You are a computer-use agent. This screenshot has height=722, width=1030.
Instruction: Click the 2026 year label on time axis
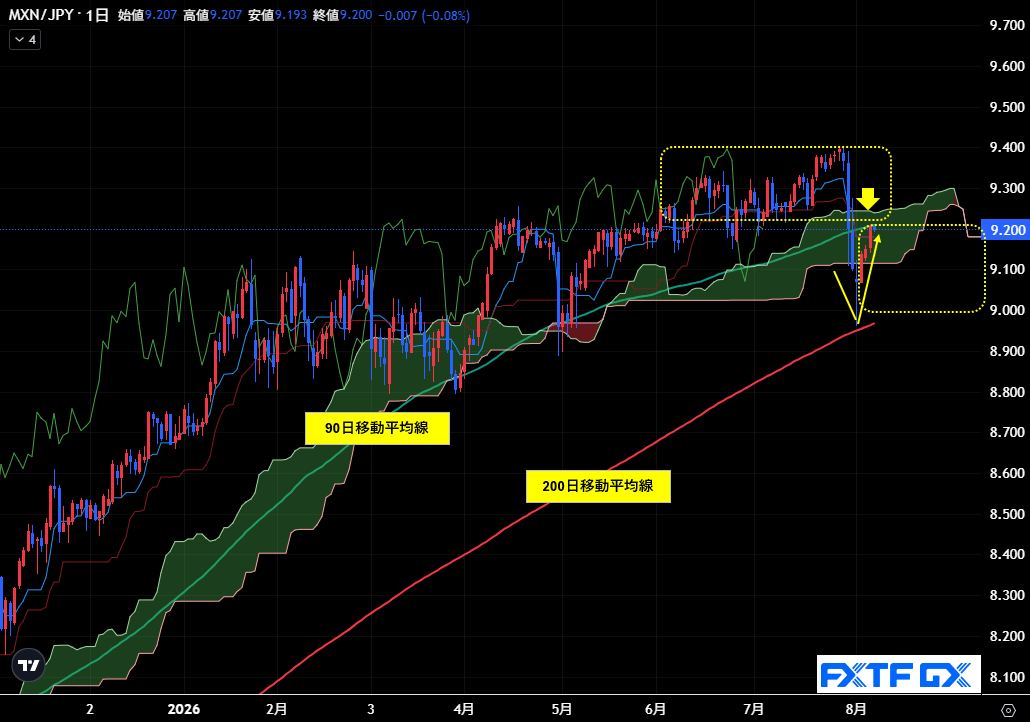point(184,710)
